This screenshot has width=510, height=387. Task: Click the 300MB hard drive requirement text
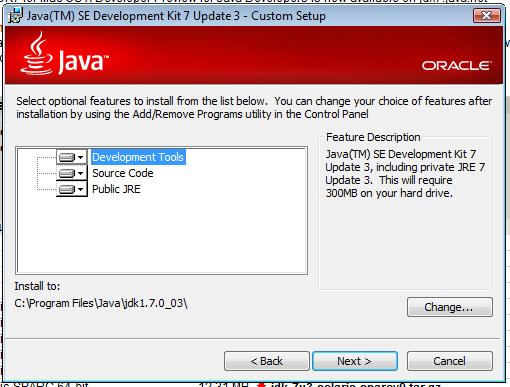(389, 193)
